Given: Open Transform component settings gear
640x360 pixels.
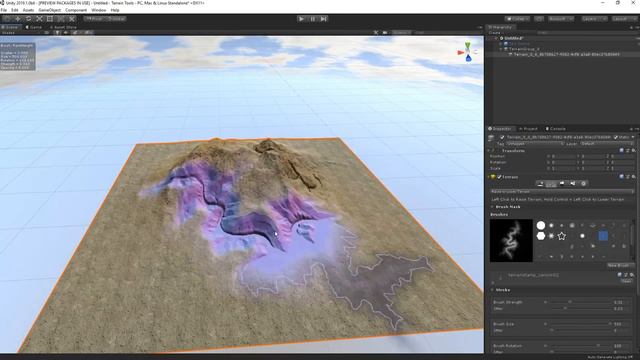Looking at the screenshot, I should [x=633, y=151].
